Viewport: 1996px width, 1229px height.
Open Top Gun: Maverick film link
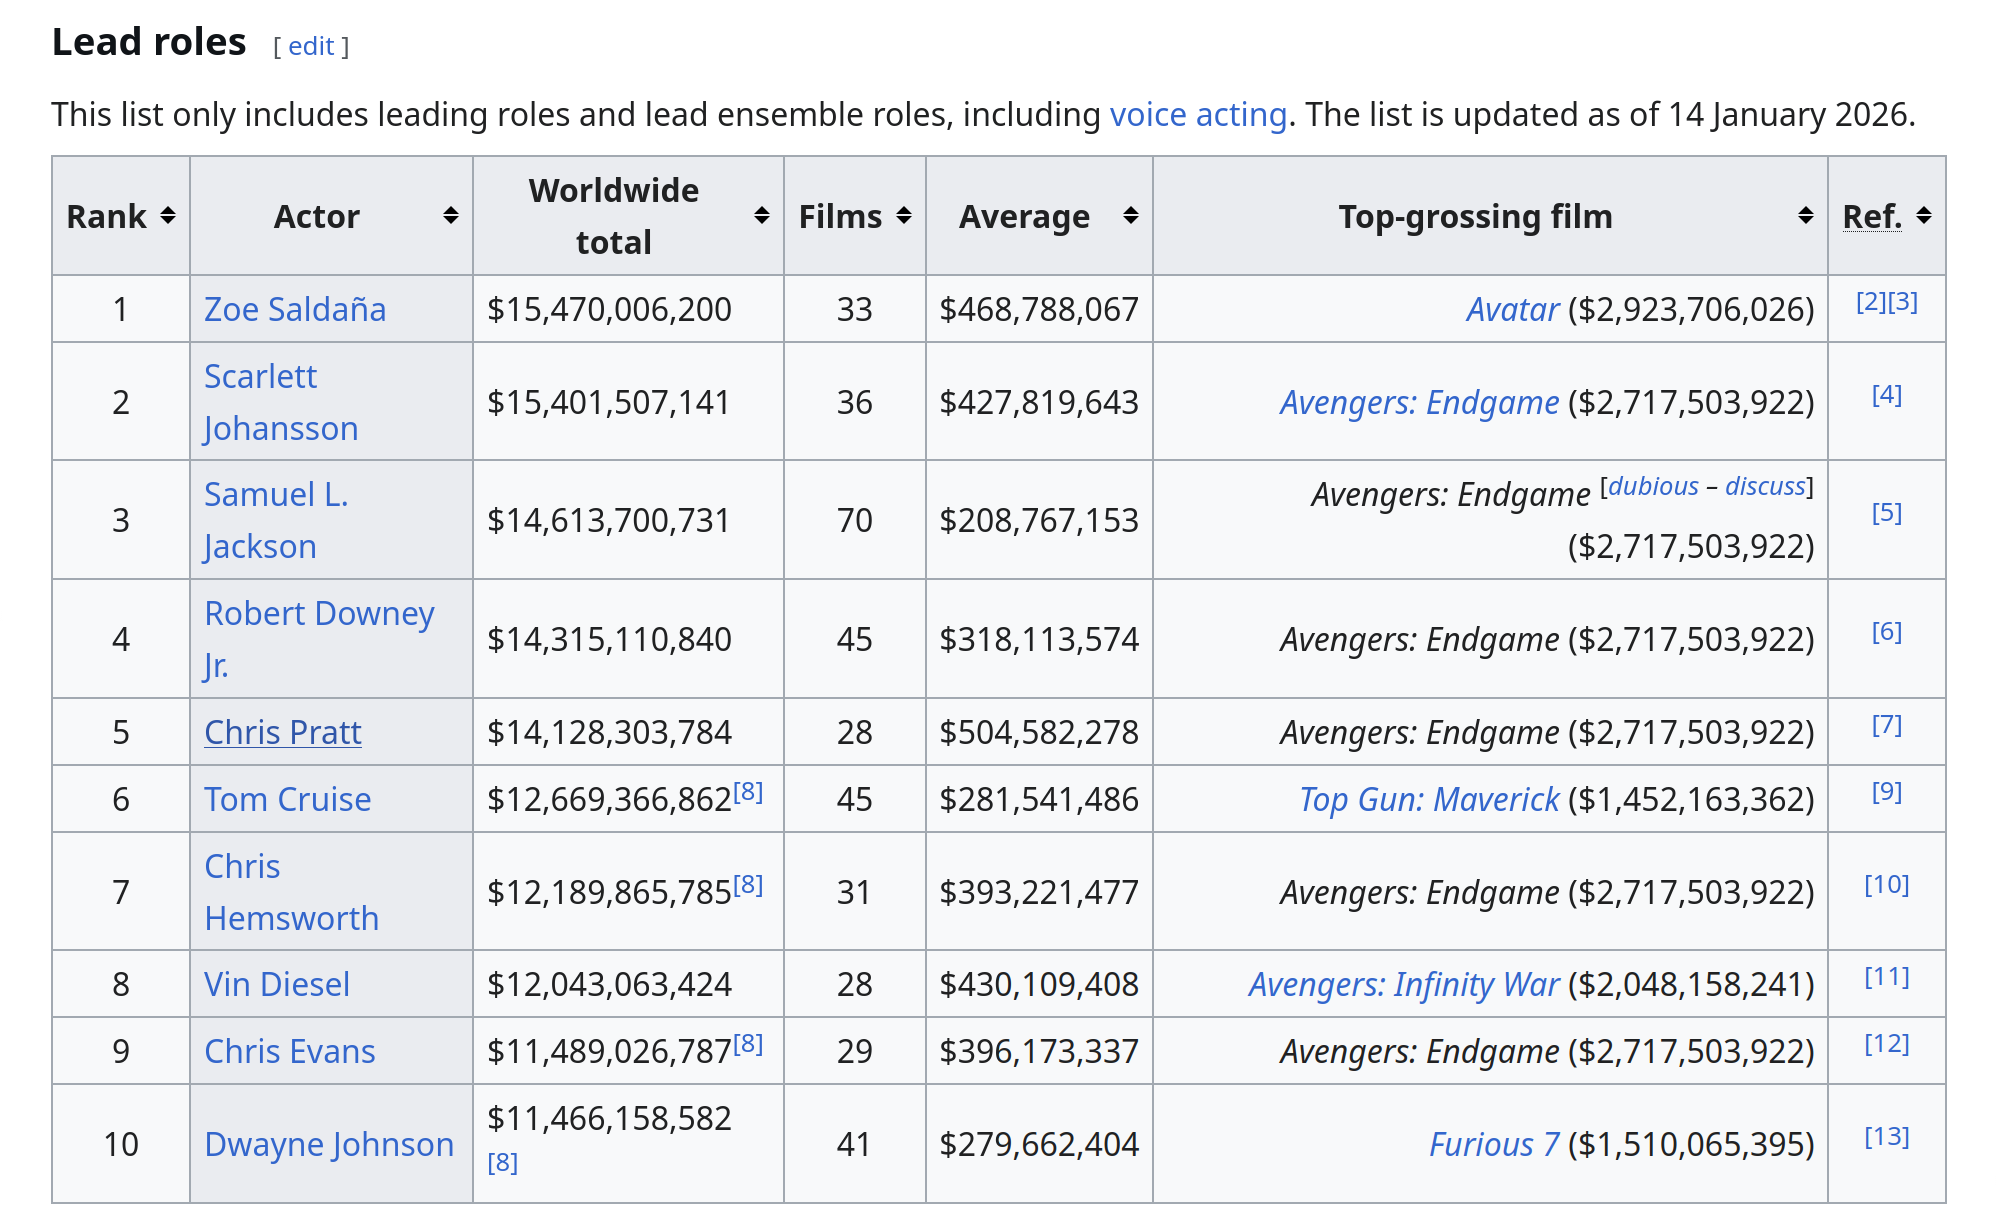click(x=1429, y=800)
